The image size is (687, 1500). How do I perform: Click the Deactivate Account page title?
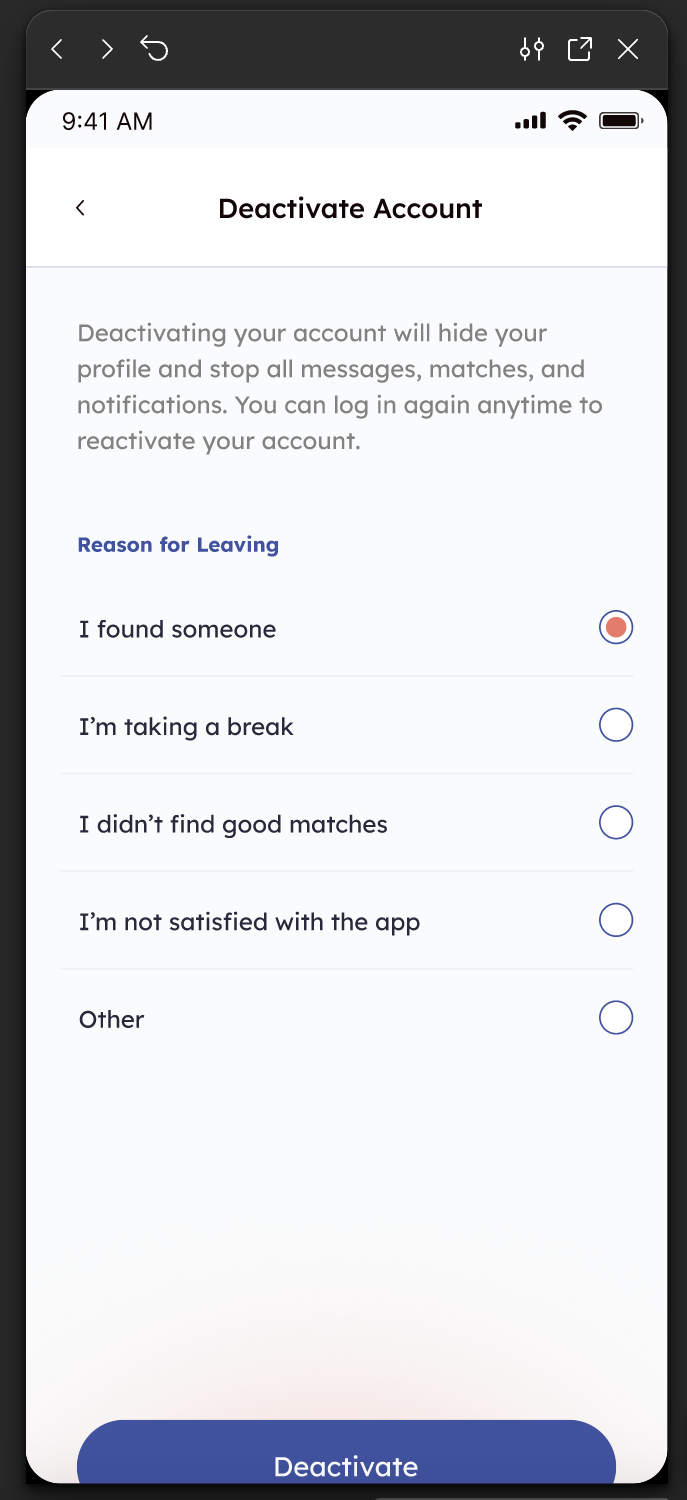click(x=350, y=209)
